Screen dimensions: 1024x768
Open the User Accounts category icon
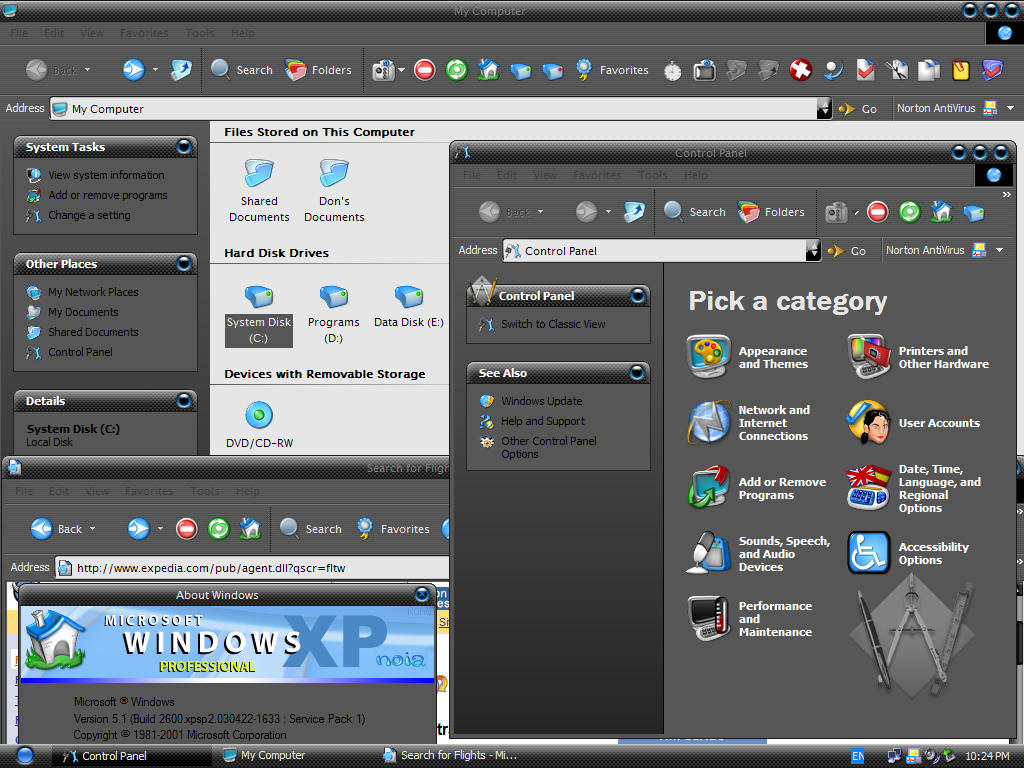[x=867, y=423]
